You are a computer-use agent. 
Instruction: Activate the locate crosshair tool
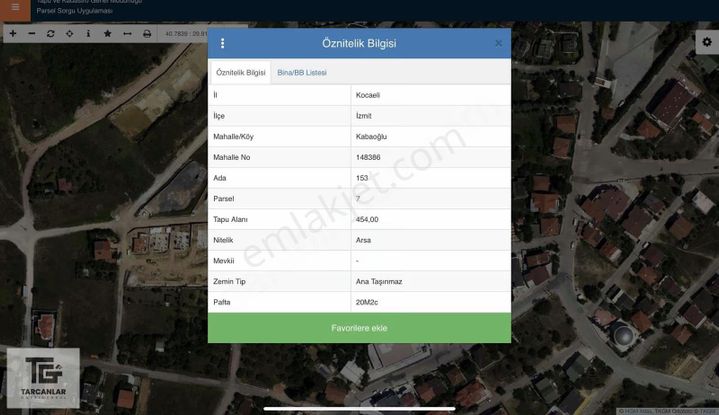(x=69, y=33)
